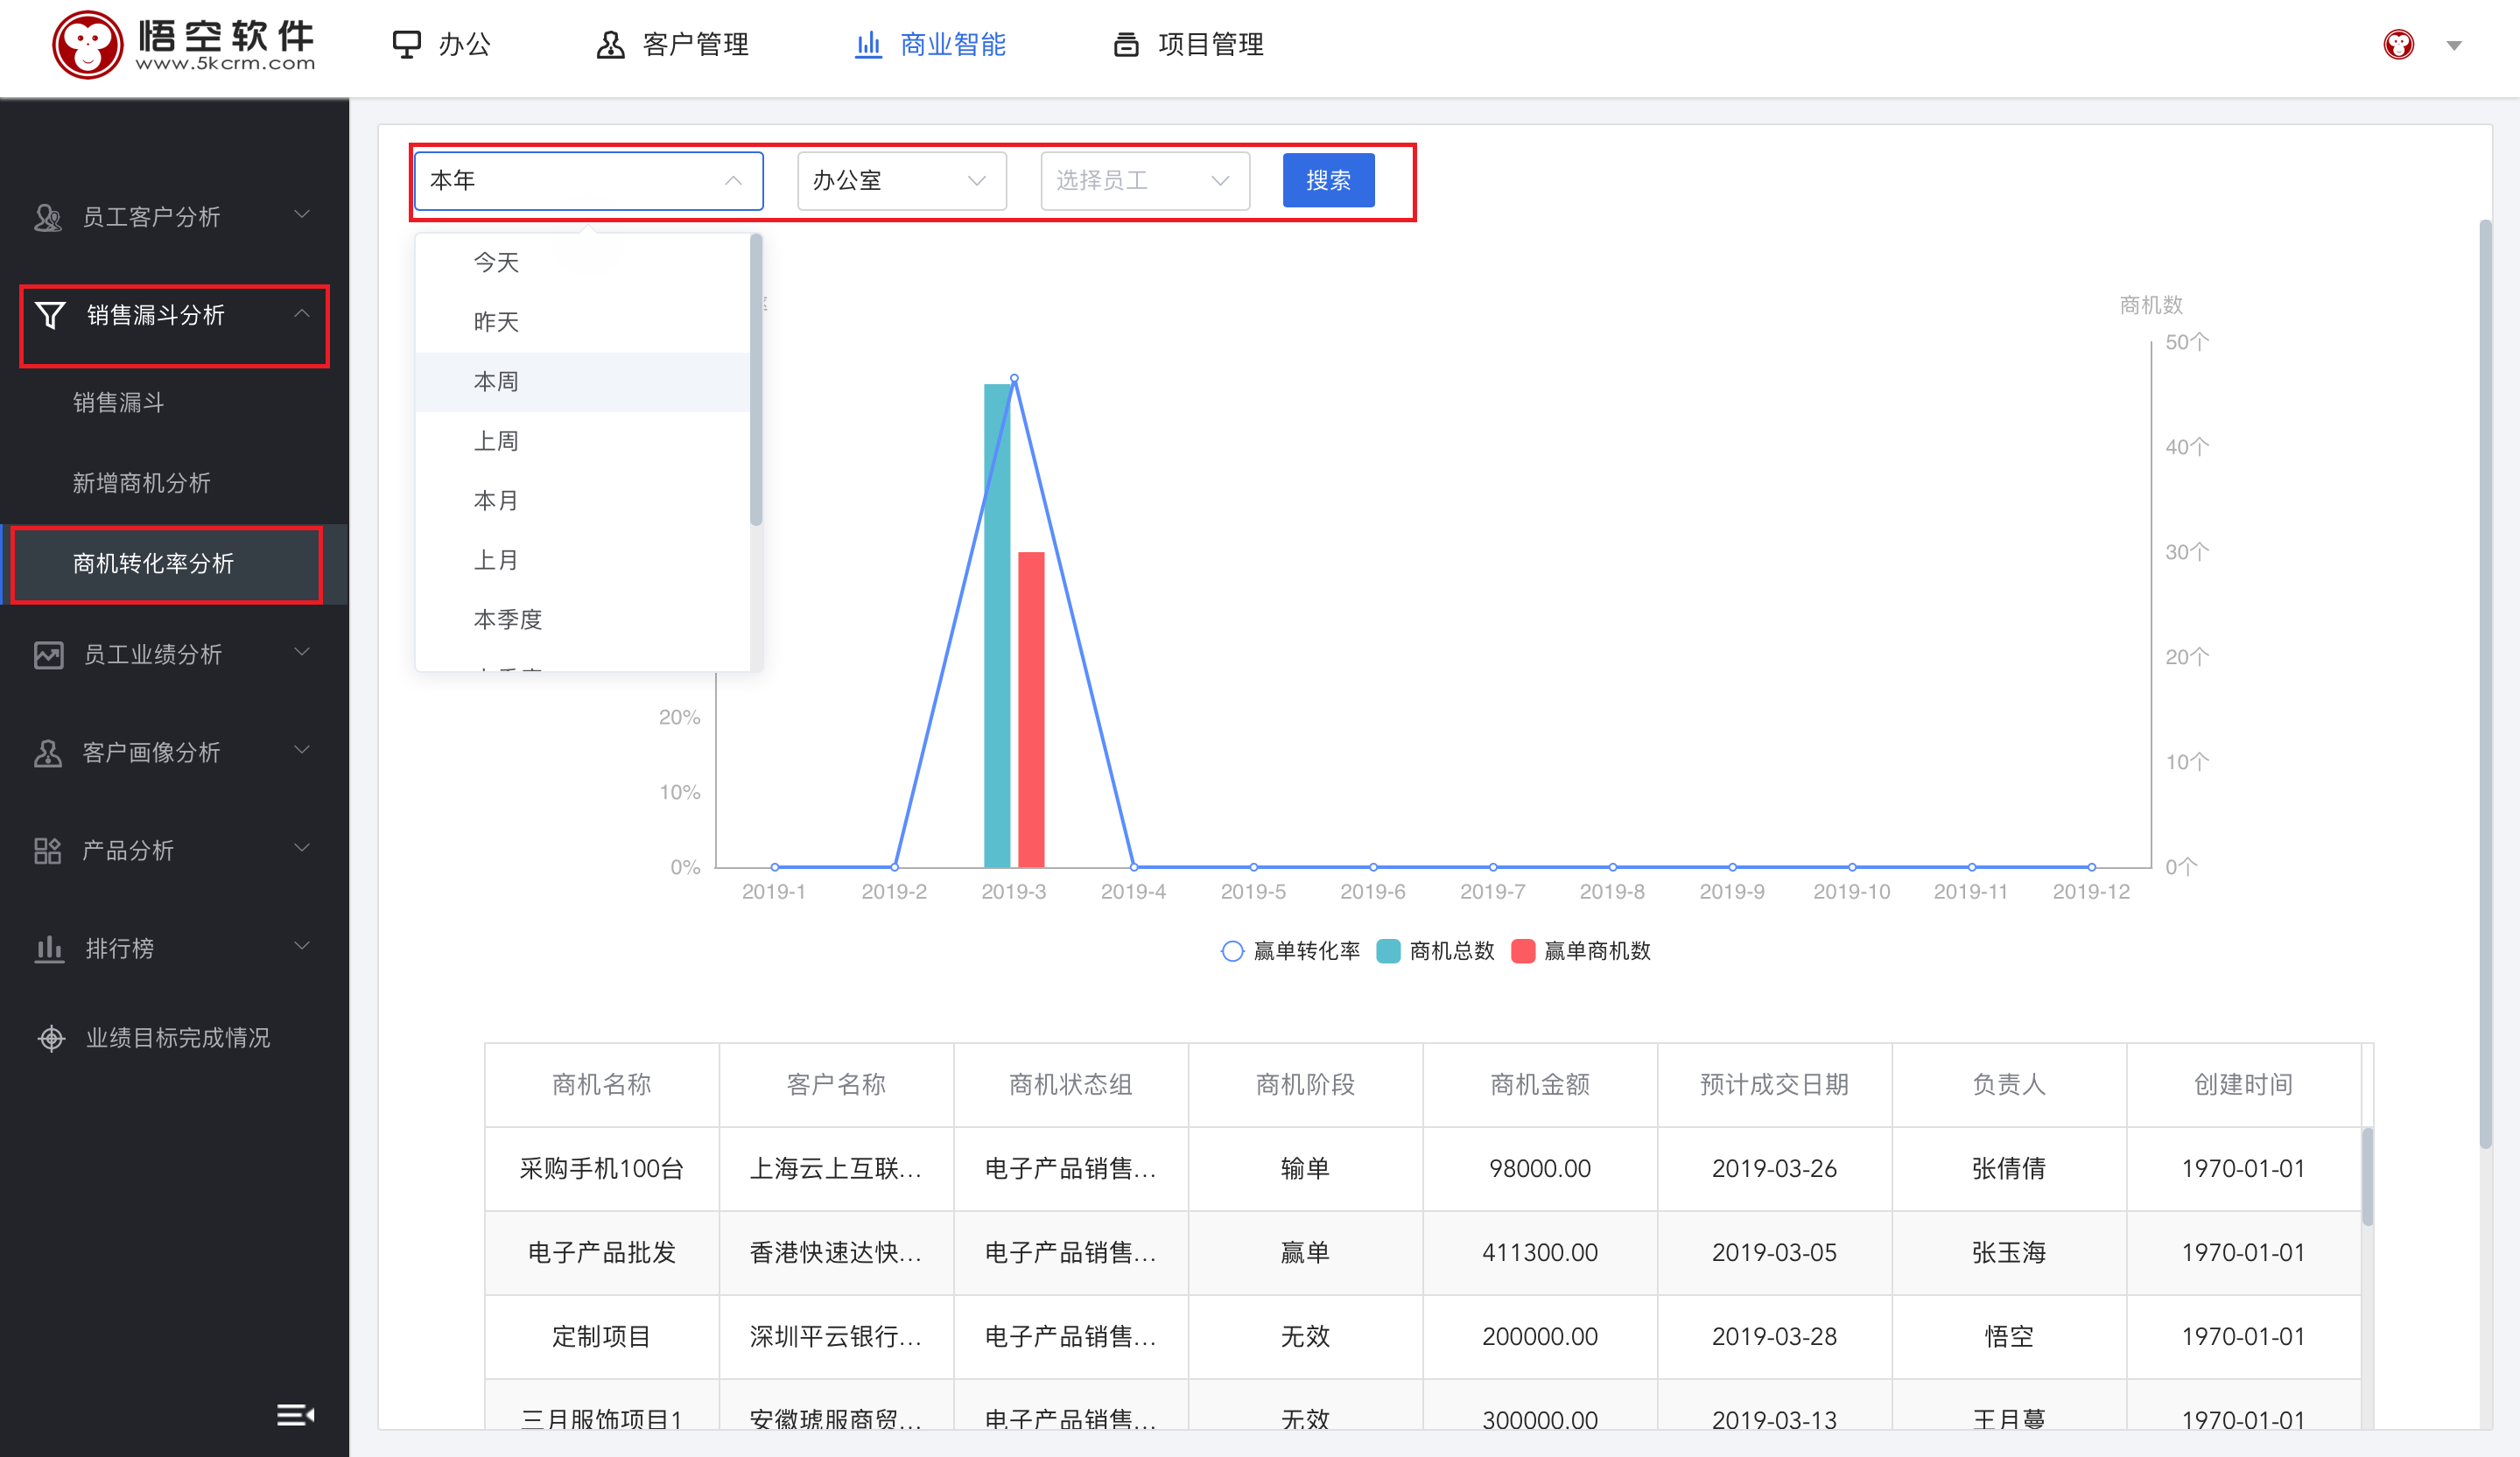The image size is (2520, 1457).
Task: Select 销售漏斗 submenu item
Action: point(175,403)
